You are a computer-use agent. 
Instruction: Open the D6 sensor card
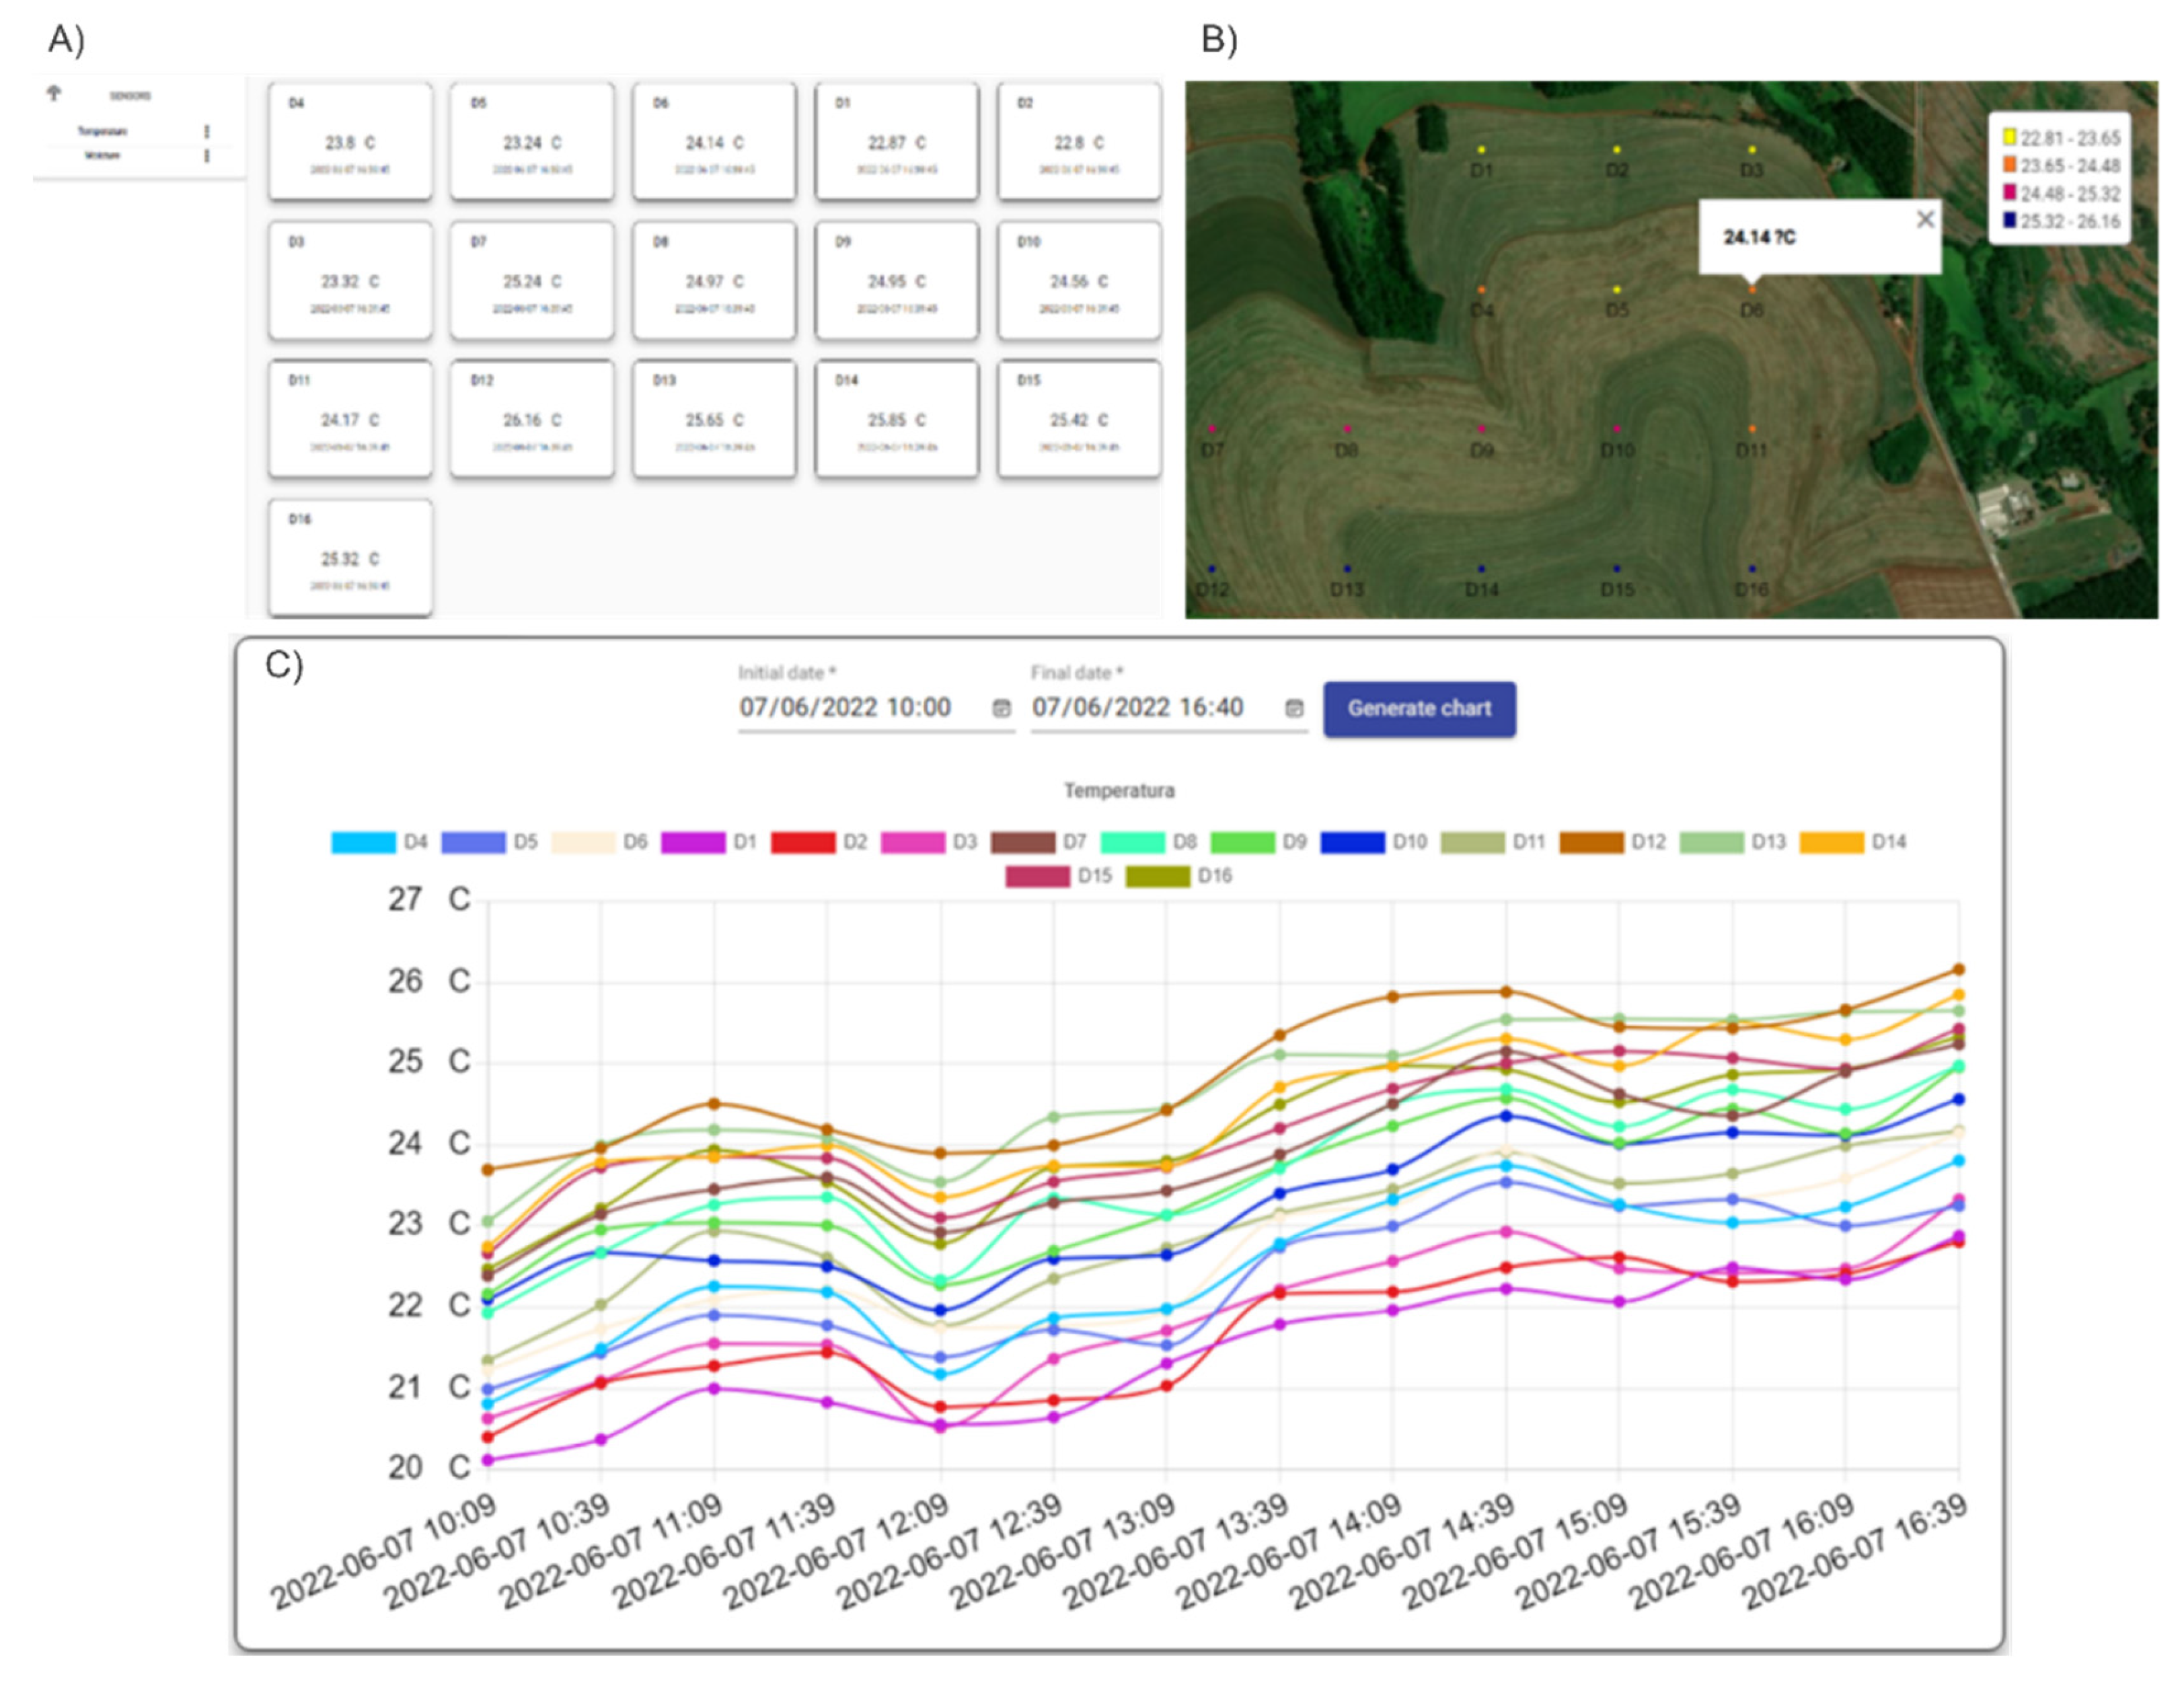[x=714, y=141]
